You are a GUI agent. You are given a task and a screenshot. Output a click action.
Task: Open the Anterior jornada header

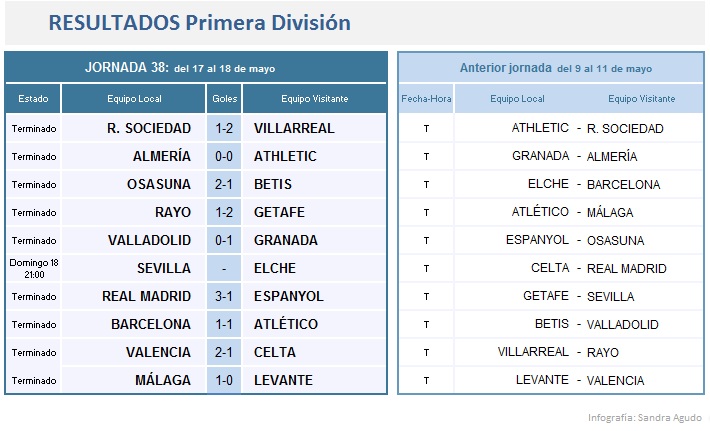pyautogui.click(x=555, y=68)
